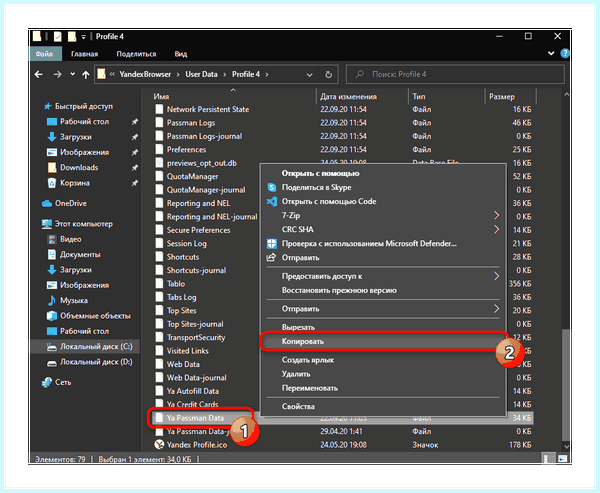Open the recent locations dropdown arrow
The image size is (600, 493).
[x=72, y=74]
